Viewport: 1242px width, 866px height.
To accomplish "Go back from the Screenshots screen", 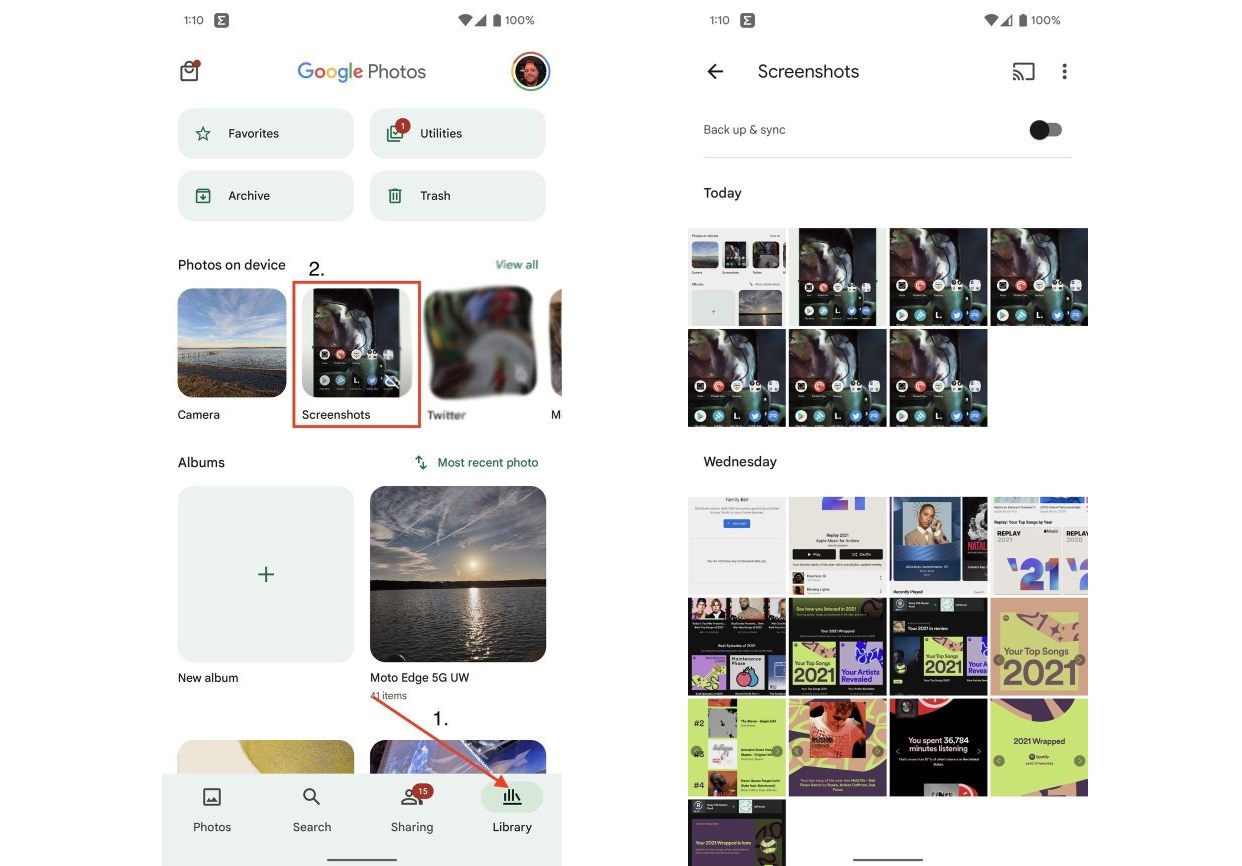I will point(715,71).
